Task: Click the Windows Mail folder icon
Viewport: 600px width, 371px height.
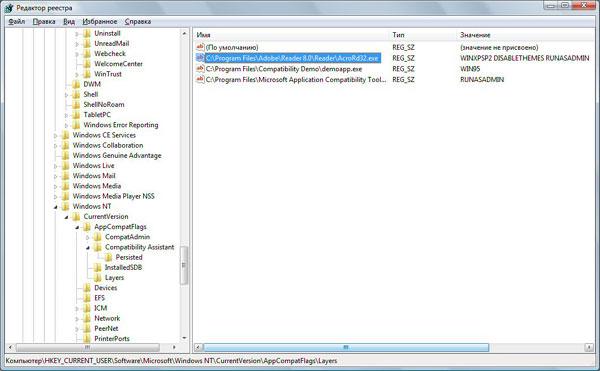Action: [66, 176]
